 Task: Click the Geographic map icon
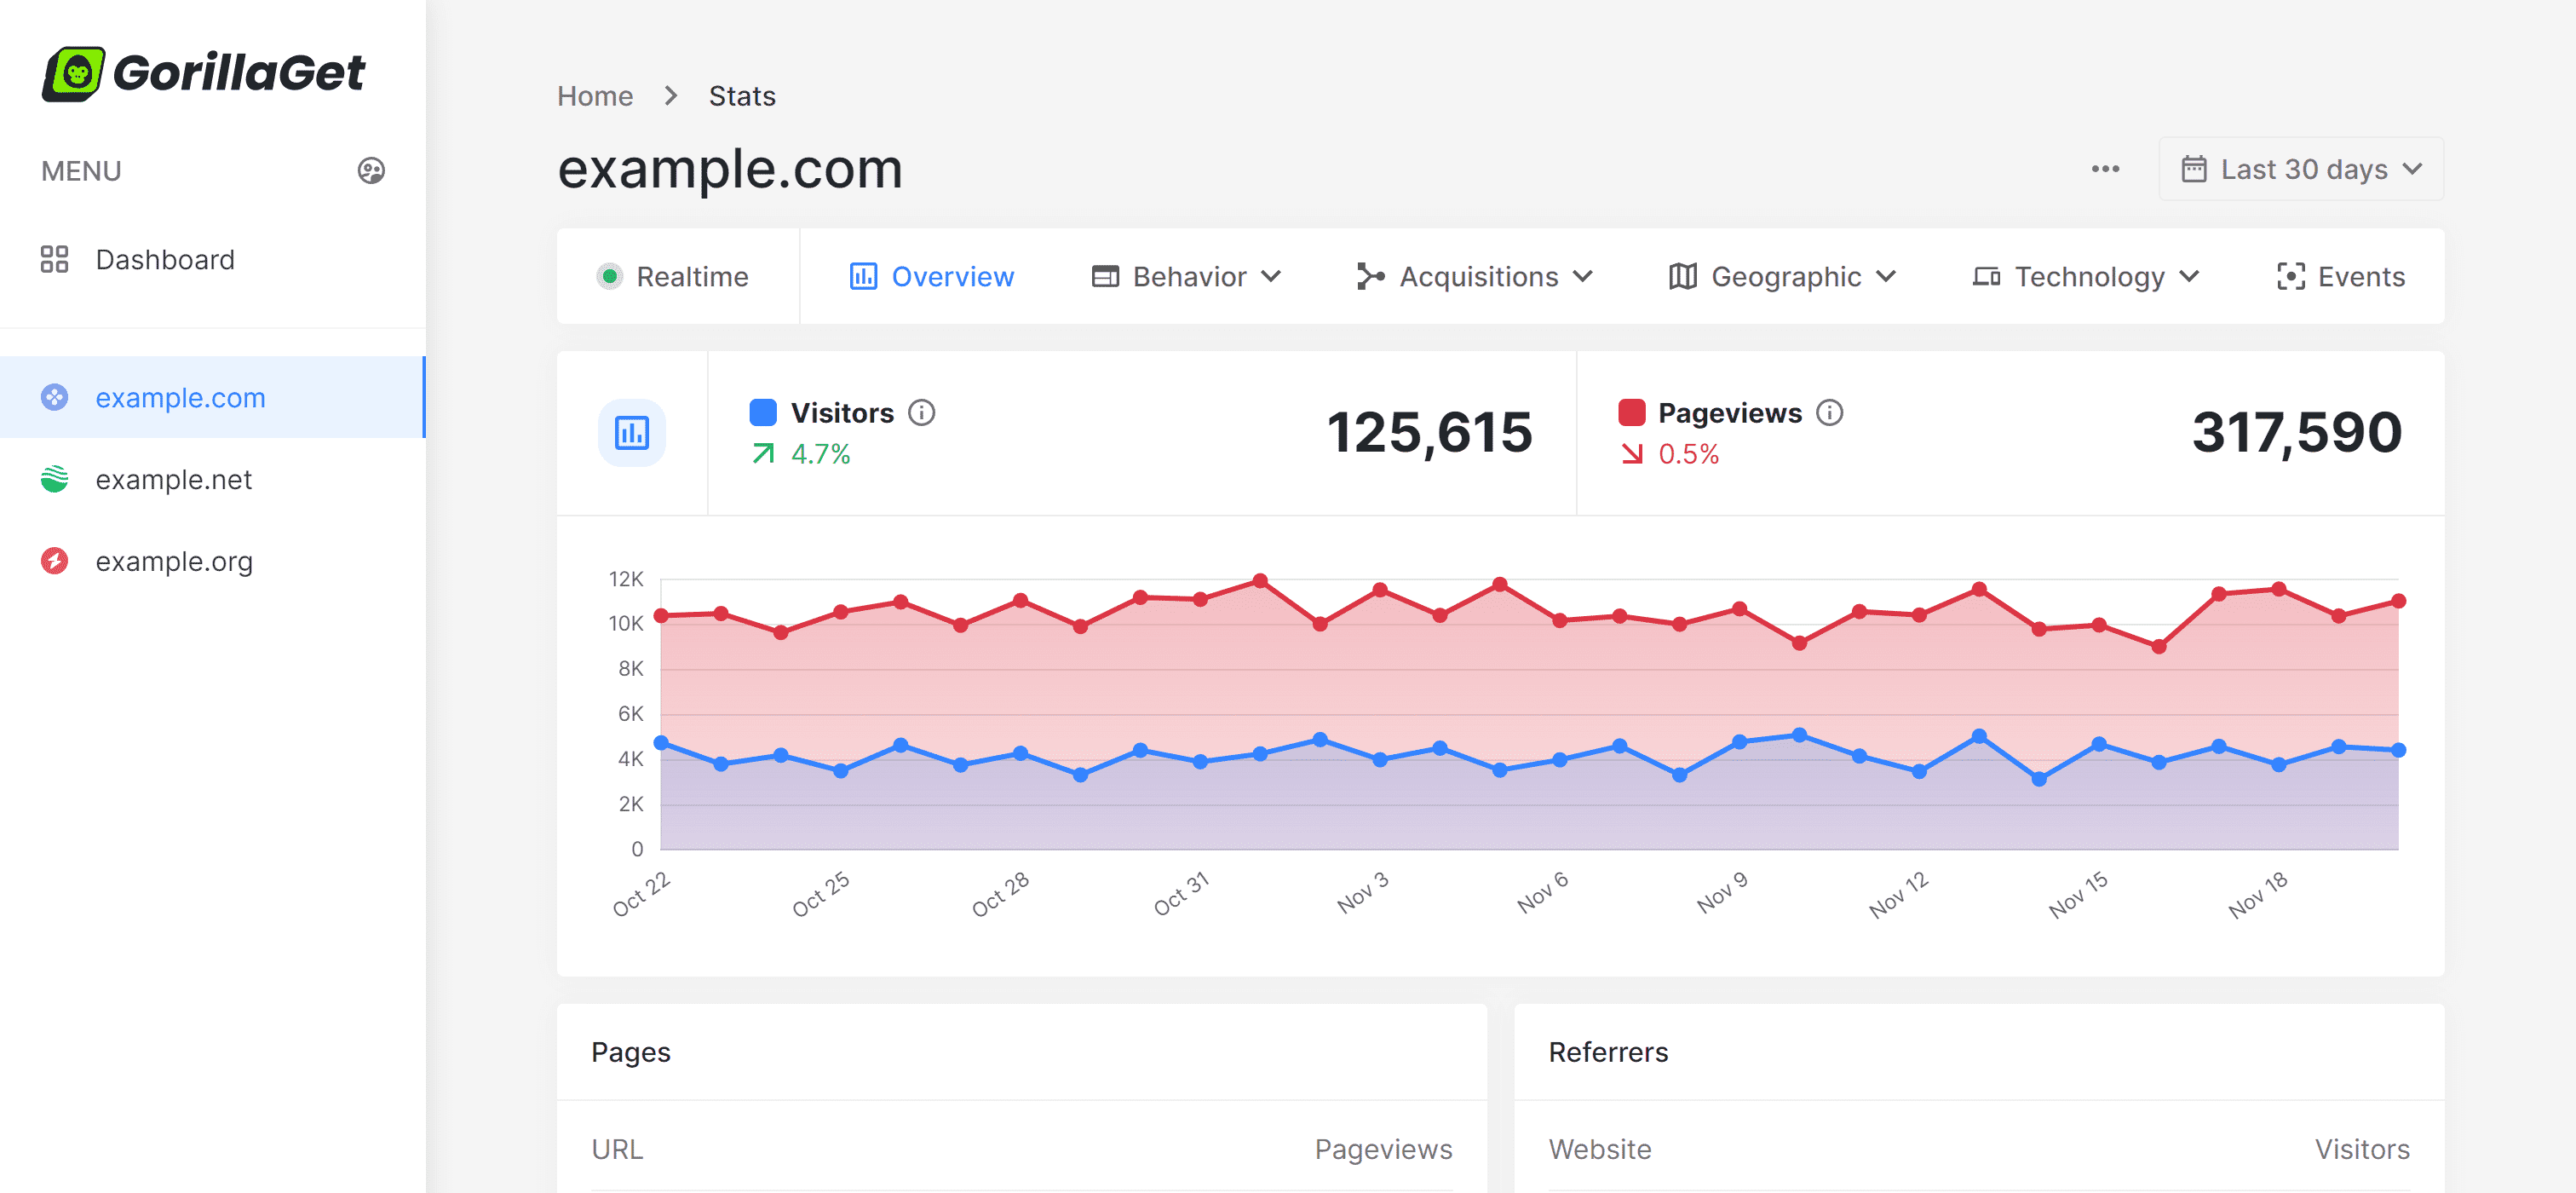(x=1683, y=276)
